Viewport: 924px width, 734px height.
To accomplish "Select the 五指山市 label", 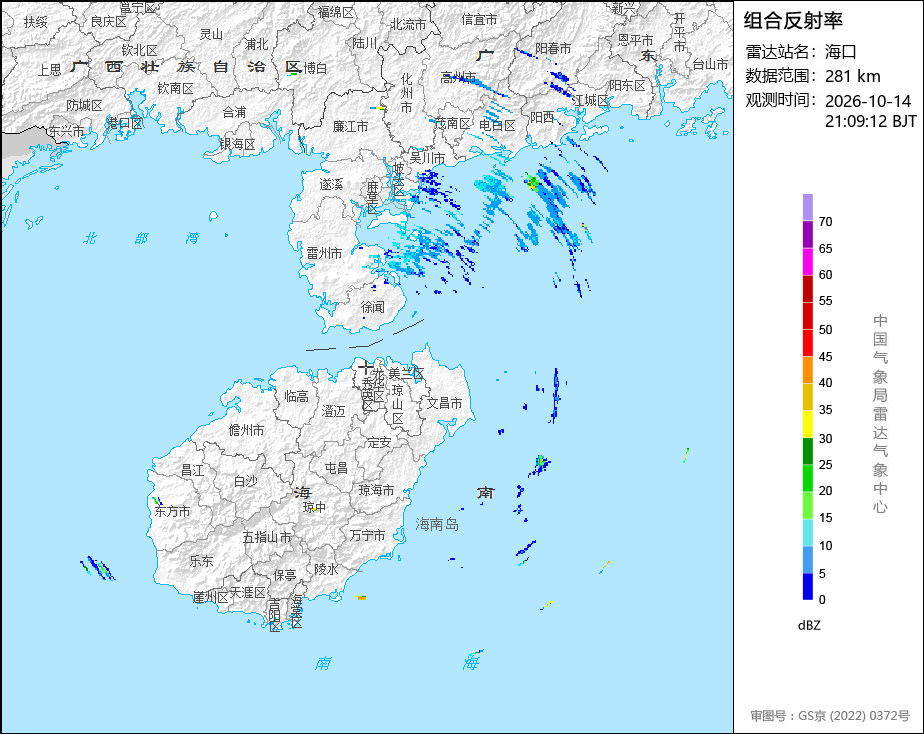I will click(267, 537).
